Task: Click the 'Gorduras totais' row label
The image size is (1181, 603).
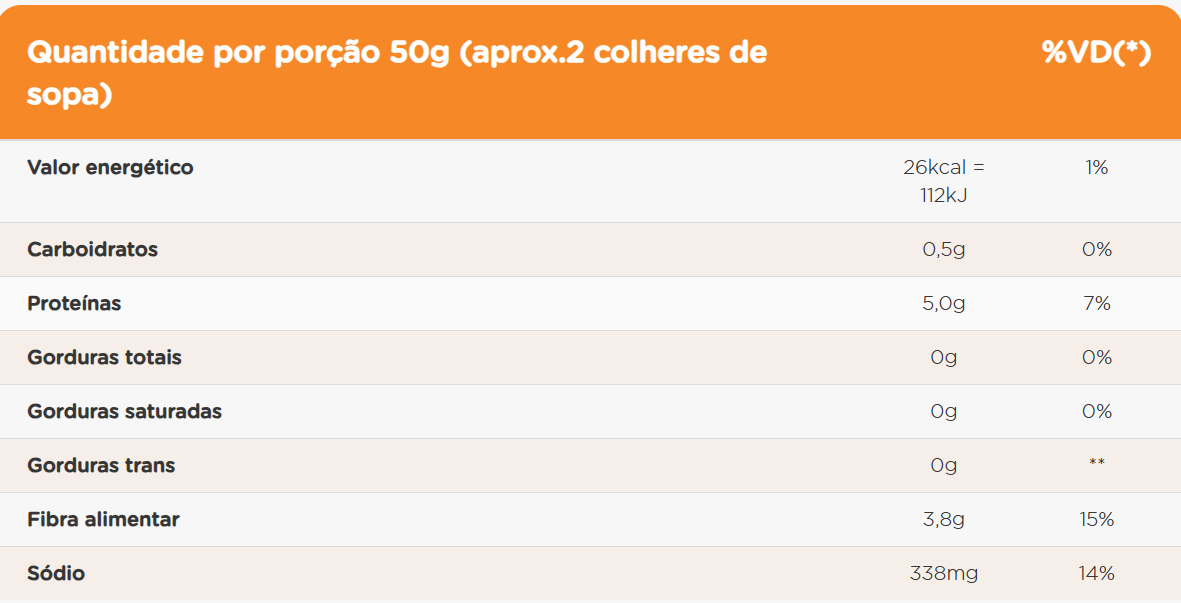Action: point(104,358)
